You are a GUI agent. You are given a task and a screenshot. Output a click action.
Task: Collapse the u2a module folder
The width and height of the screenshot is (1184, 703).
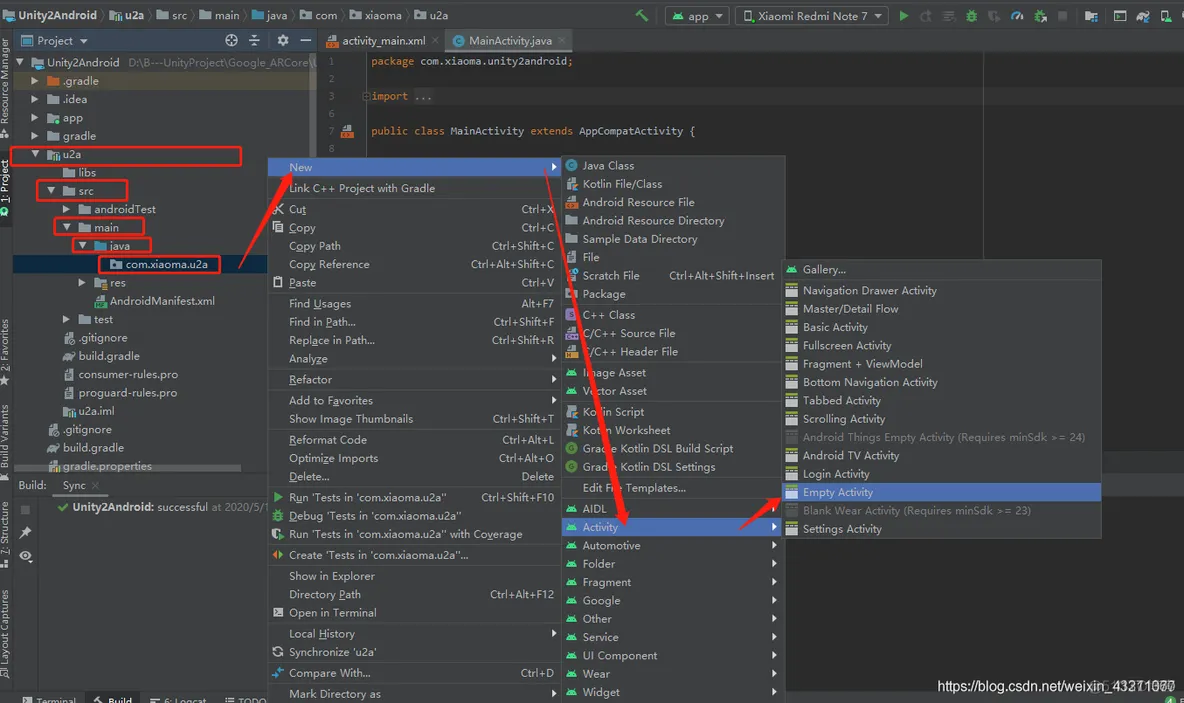(35, 154)
